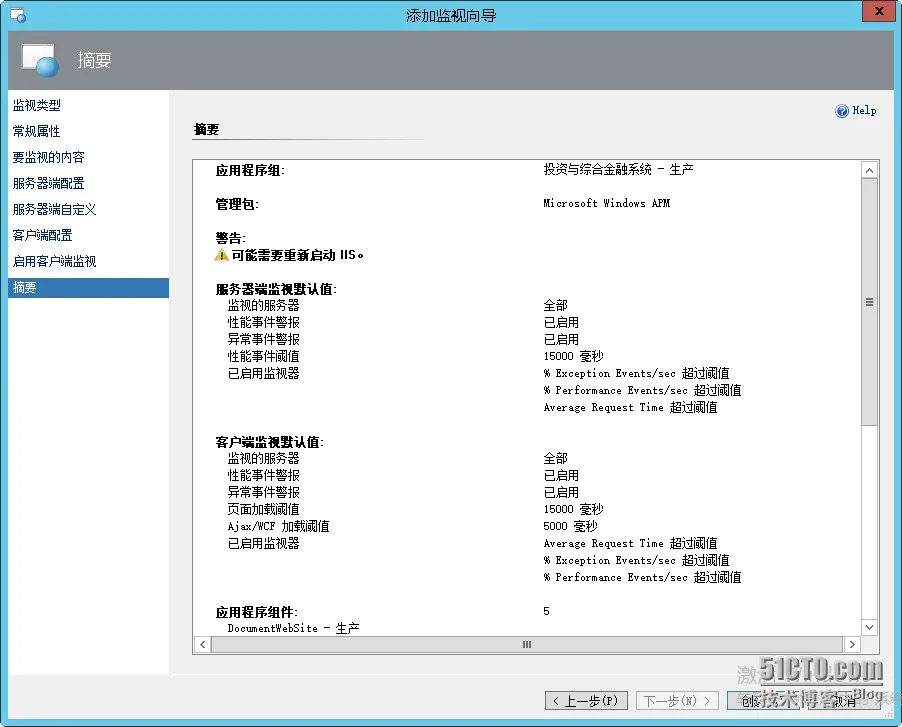Click the horizontal scrollbar thumb
Screen dimensions: 902x727
coord(527,644)
